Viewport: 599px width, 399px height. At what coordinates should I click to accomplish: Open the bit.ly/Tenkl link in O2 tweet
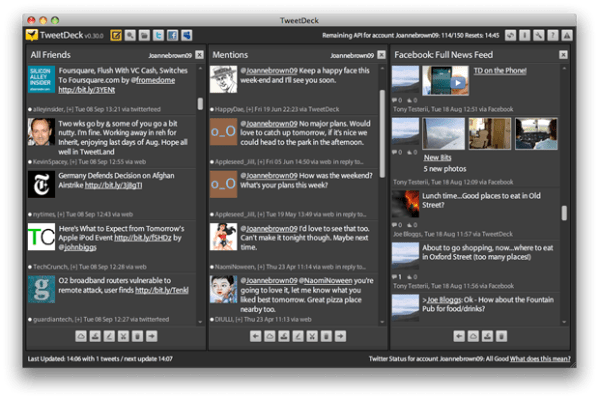click(162, 290)
